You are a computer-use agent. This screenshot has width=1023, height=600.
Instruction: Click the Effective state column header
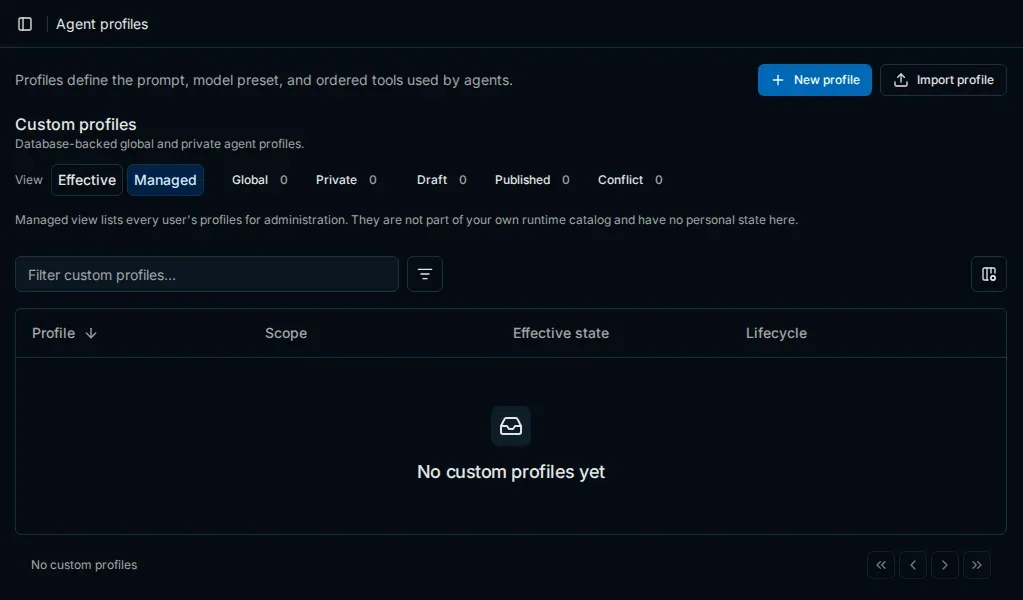560,333
